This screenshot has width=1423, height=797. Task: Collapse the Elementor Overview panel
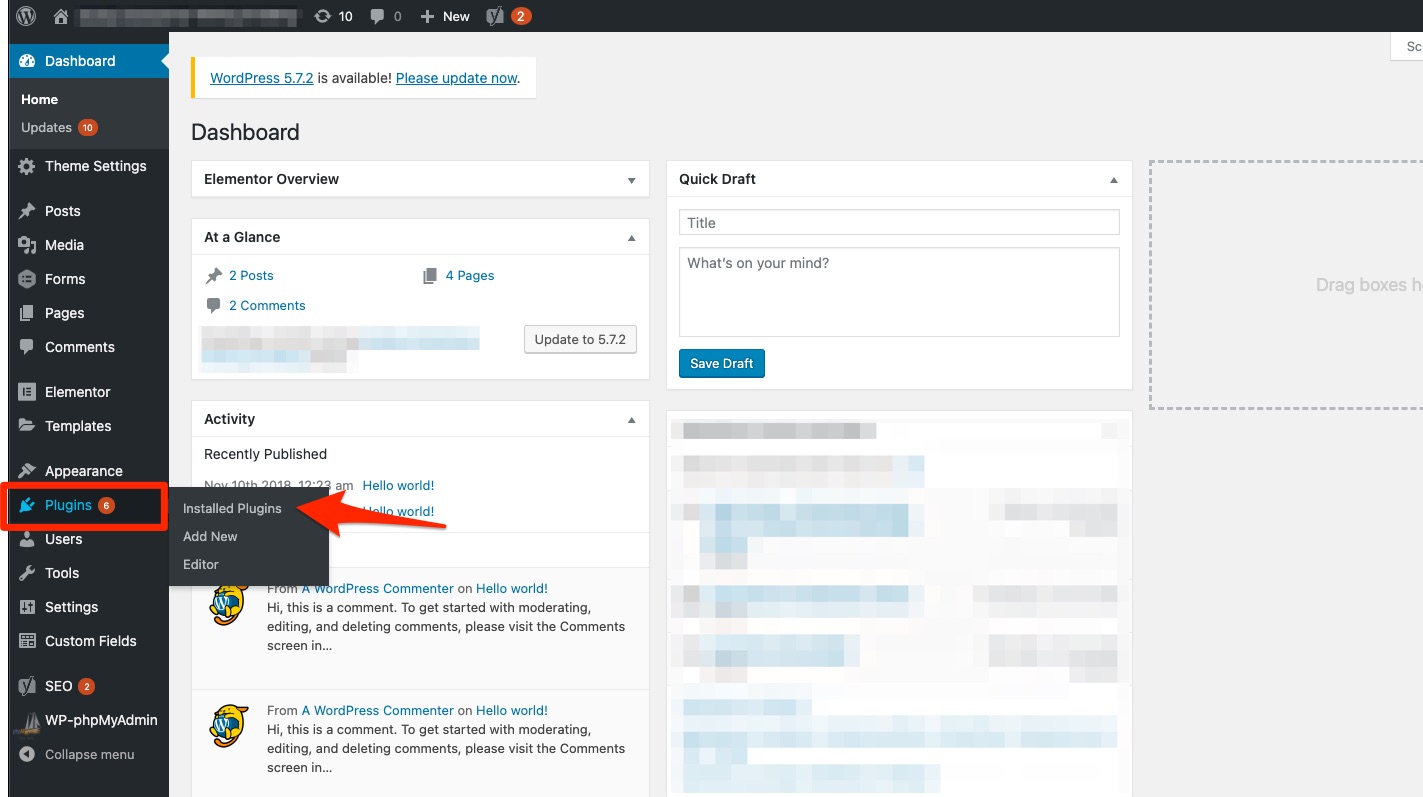point(631,180)
